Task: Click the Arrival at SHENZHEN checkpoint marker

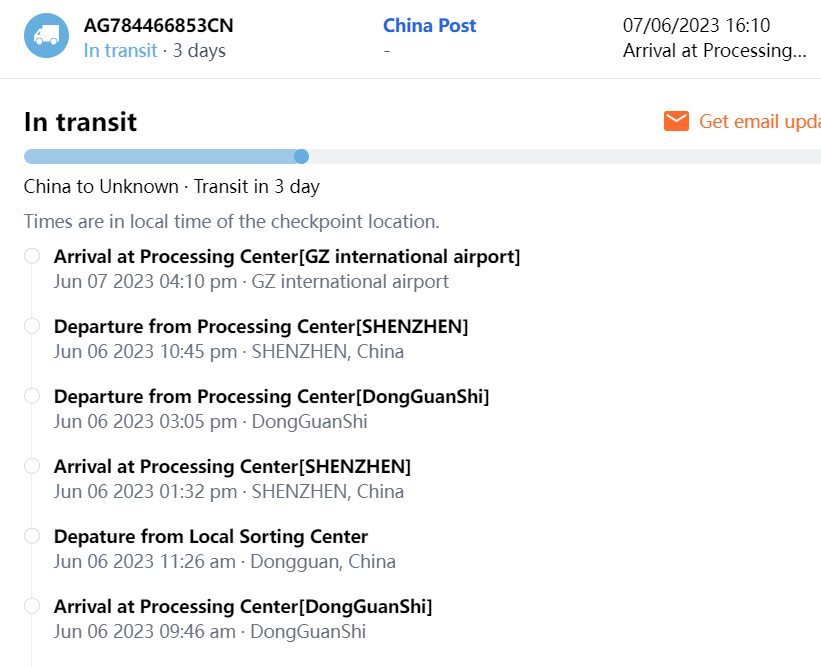Action: click(x=32, y=466)
